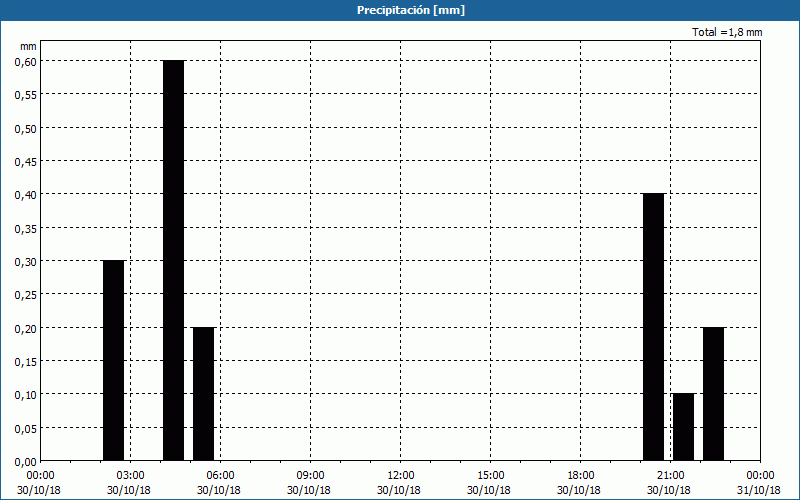The height and width of the screenshot is (500, 800).
Task: Click the 21:00 time label
Action: coord(670,476)
